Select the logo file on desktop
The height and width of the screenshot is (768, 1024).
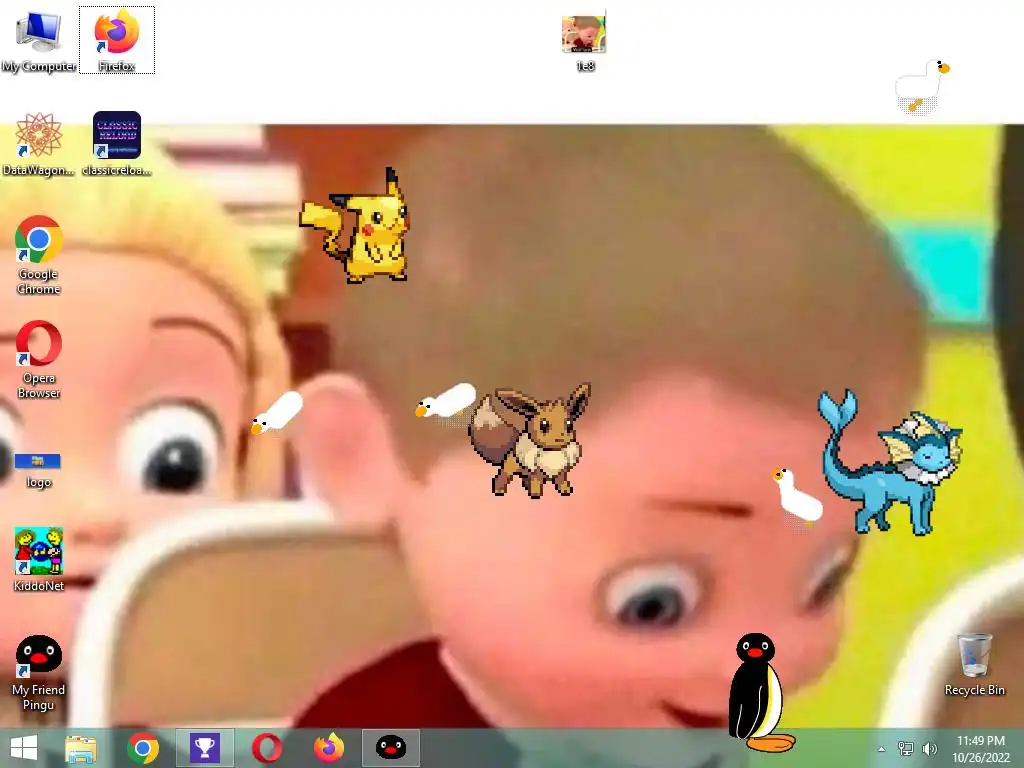pos(38,470)
